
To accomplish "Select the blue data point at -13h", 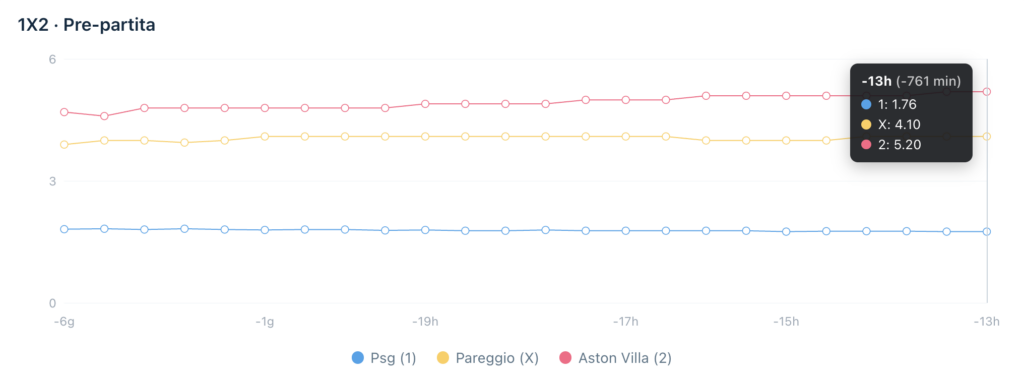I will [x=987, y=232].
